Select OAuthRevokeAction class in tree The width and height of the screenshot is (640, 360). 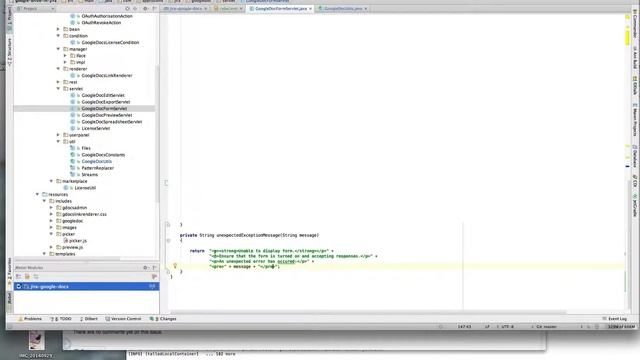click(101, 22)
